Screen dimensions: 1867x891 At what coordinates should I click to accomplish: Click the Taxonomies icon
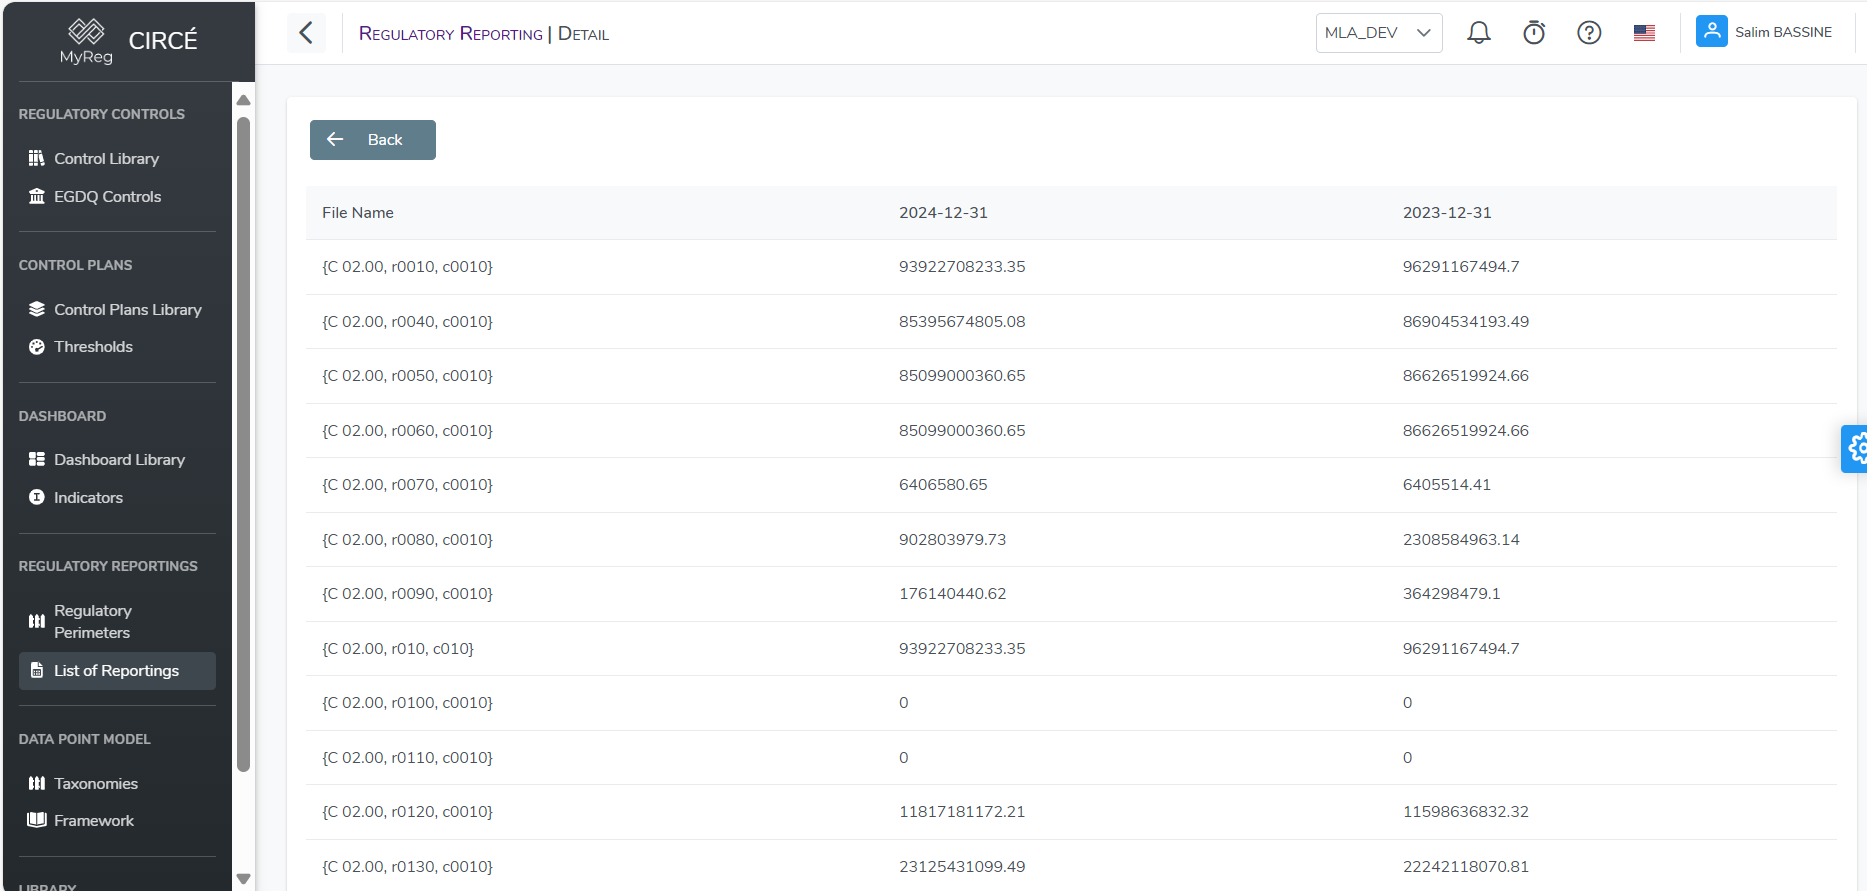click(37, 783)
